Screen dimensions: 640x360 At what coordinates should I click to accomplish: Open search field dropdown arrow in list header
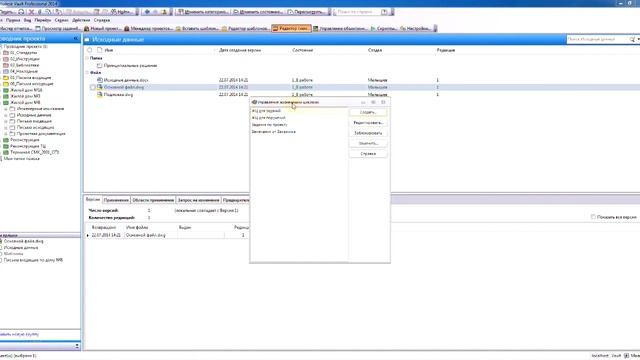[x=638, y=39]
